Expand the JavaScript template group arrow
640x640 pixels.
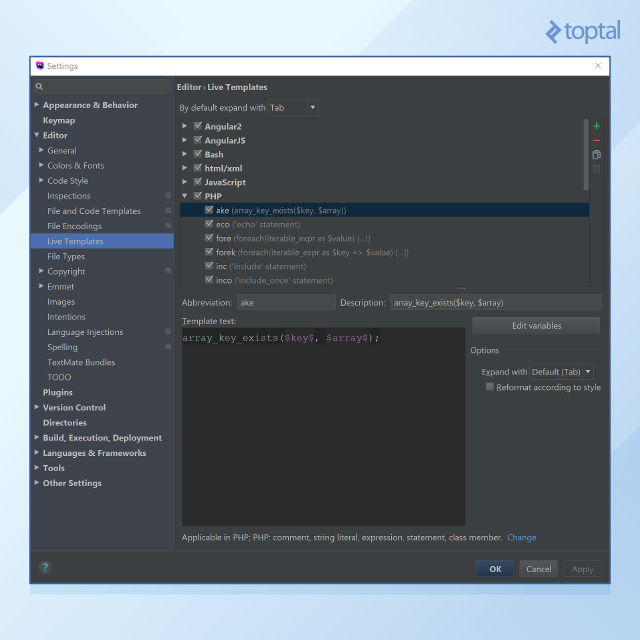(184, 182)
